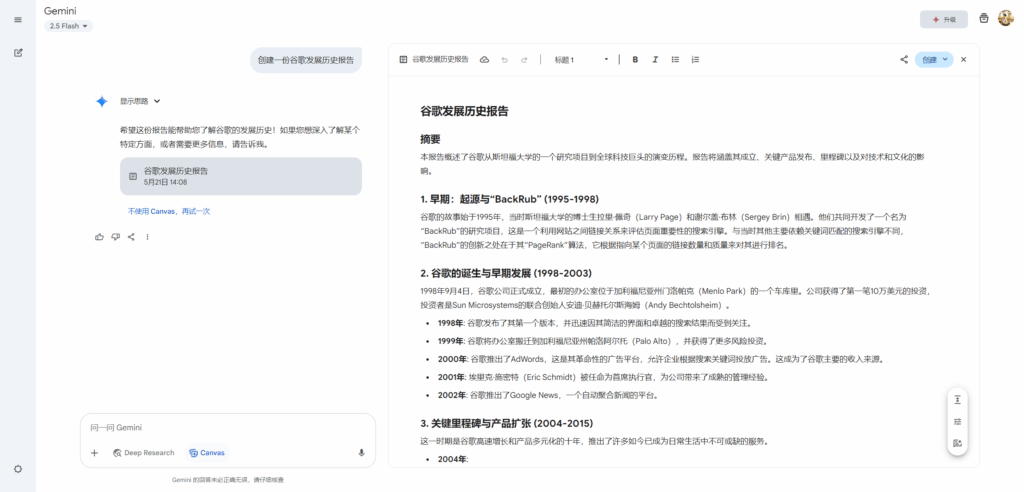
Task: Open settings gear in the sidebar
Action: (x=18, y=468)
